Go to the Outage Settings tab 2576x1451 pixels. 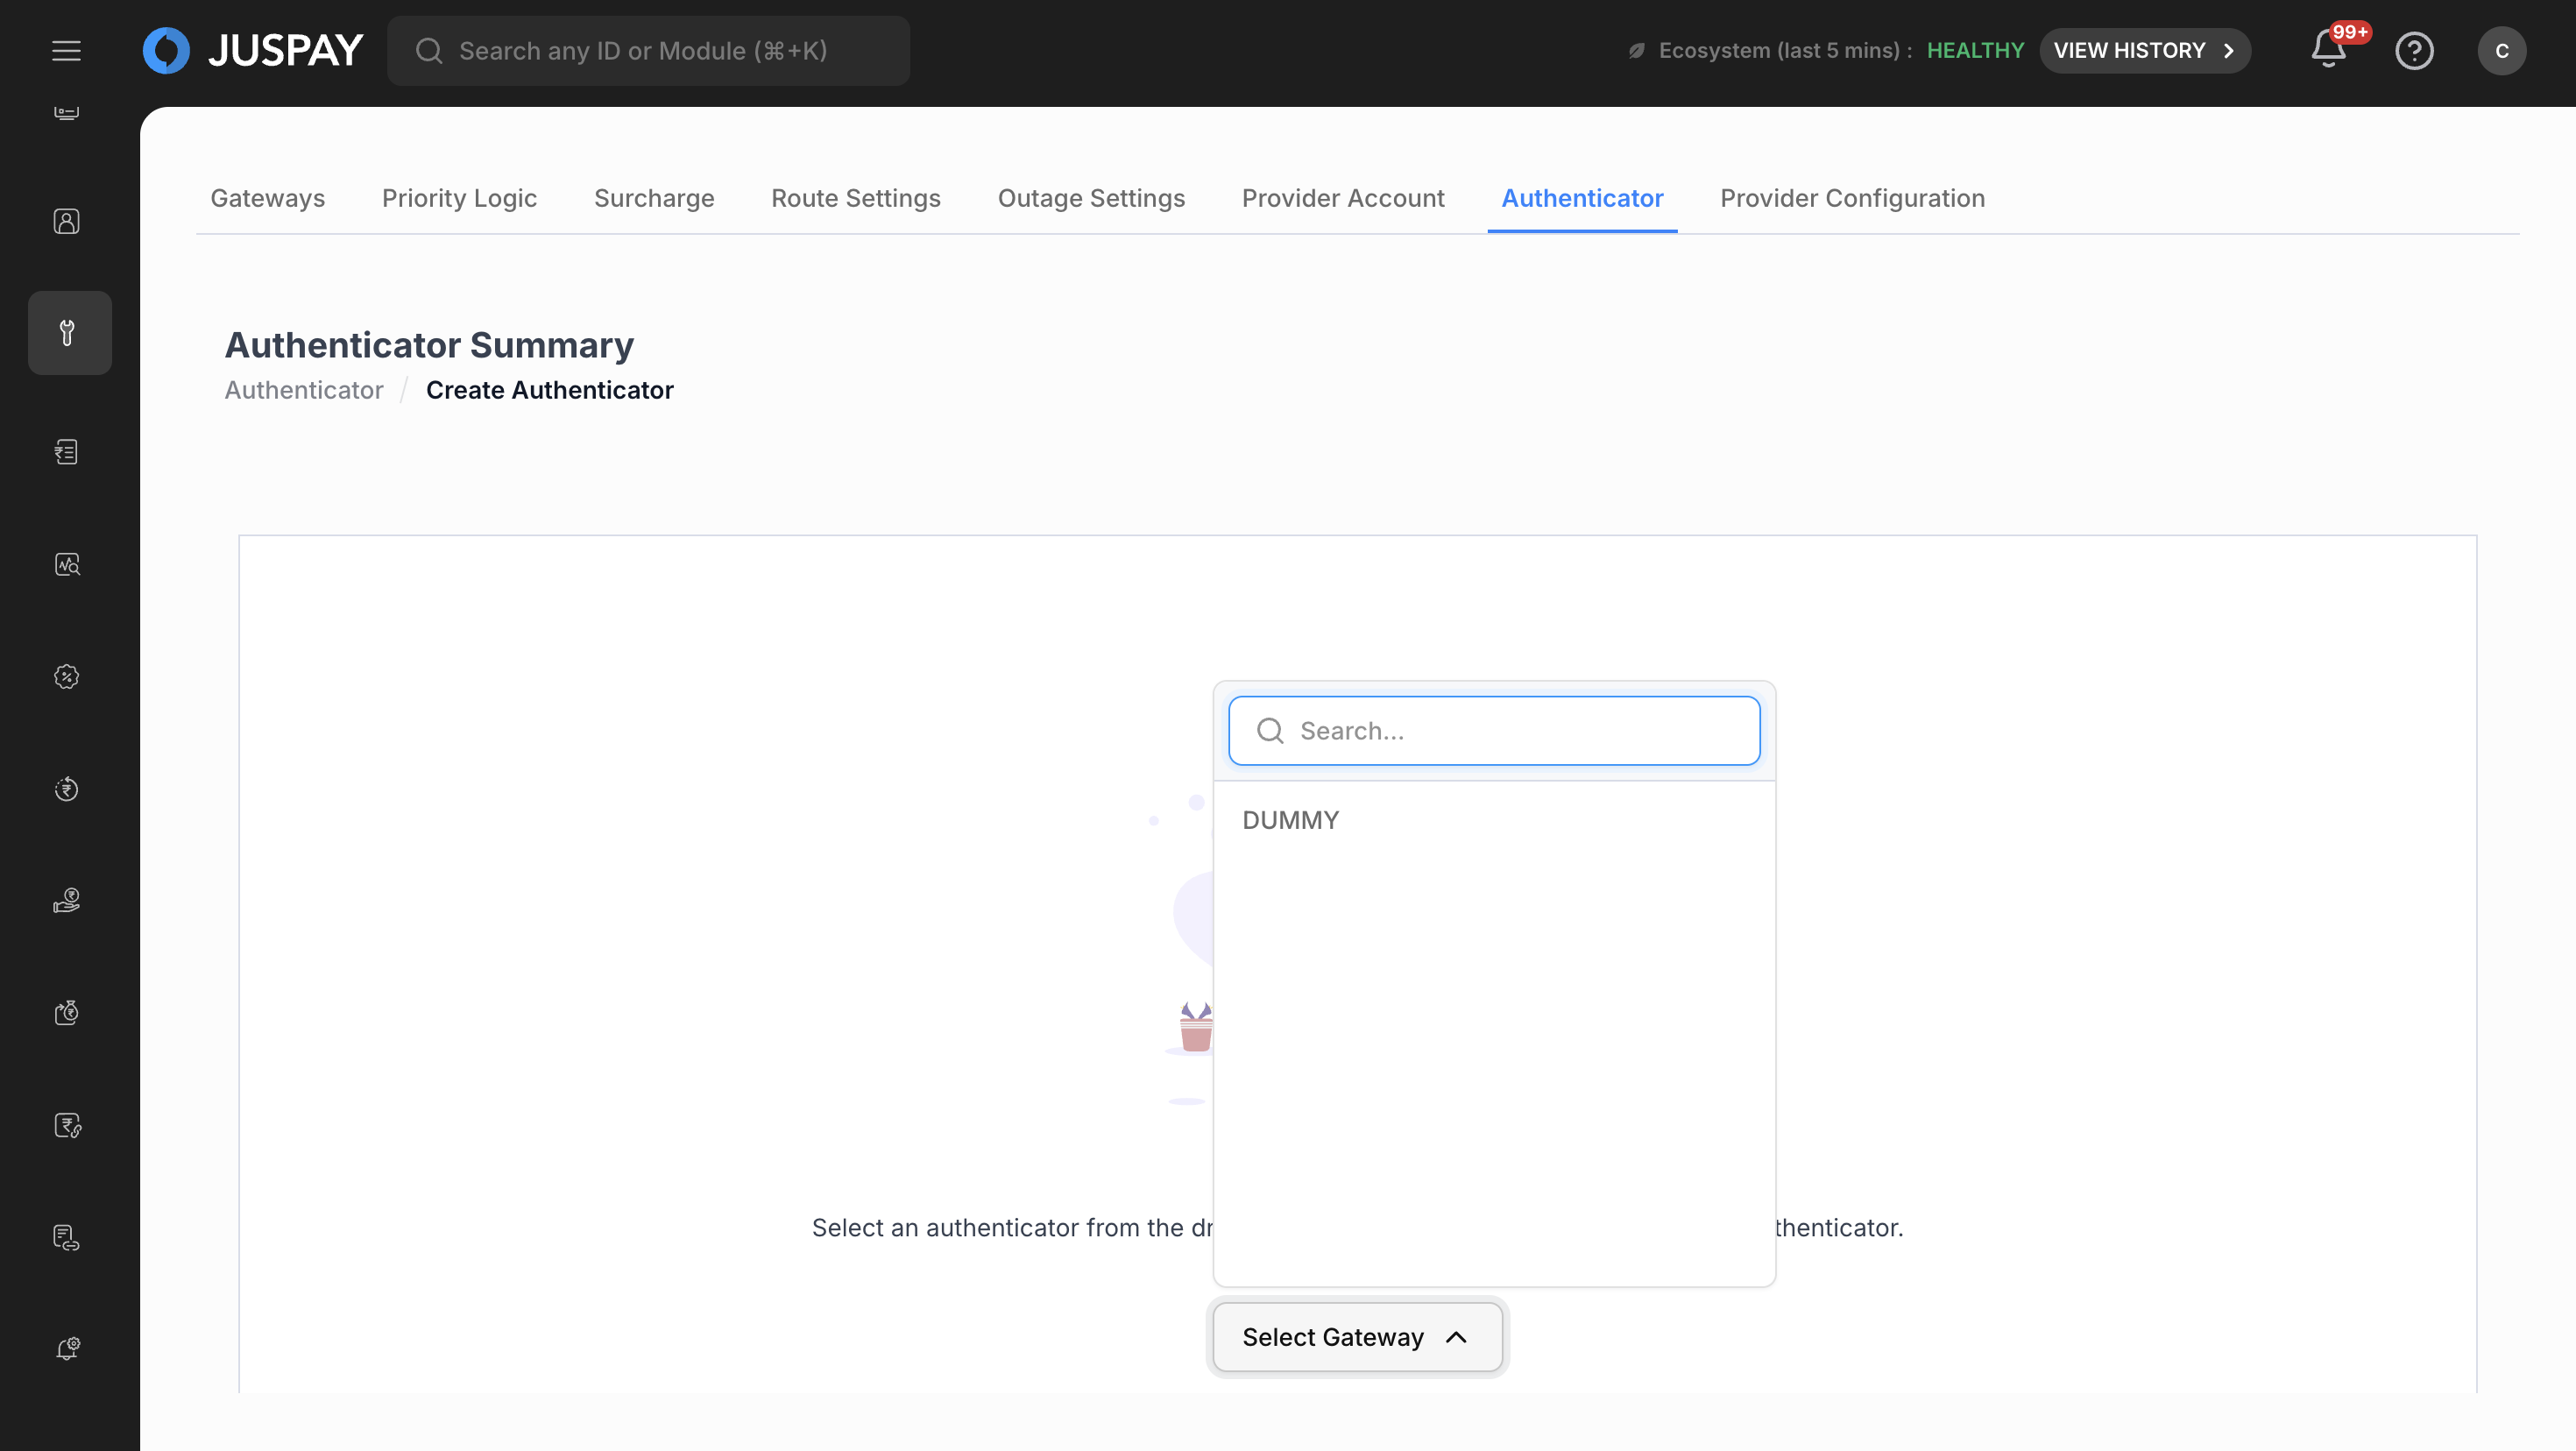[1091, 198]
